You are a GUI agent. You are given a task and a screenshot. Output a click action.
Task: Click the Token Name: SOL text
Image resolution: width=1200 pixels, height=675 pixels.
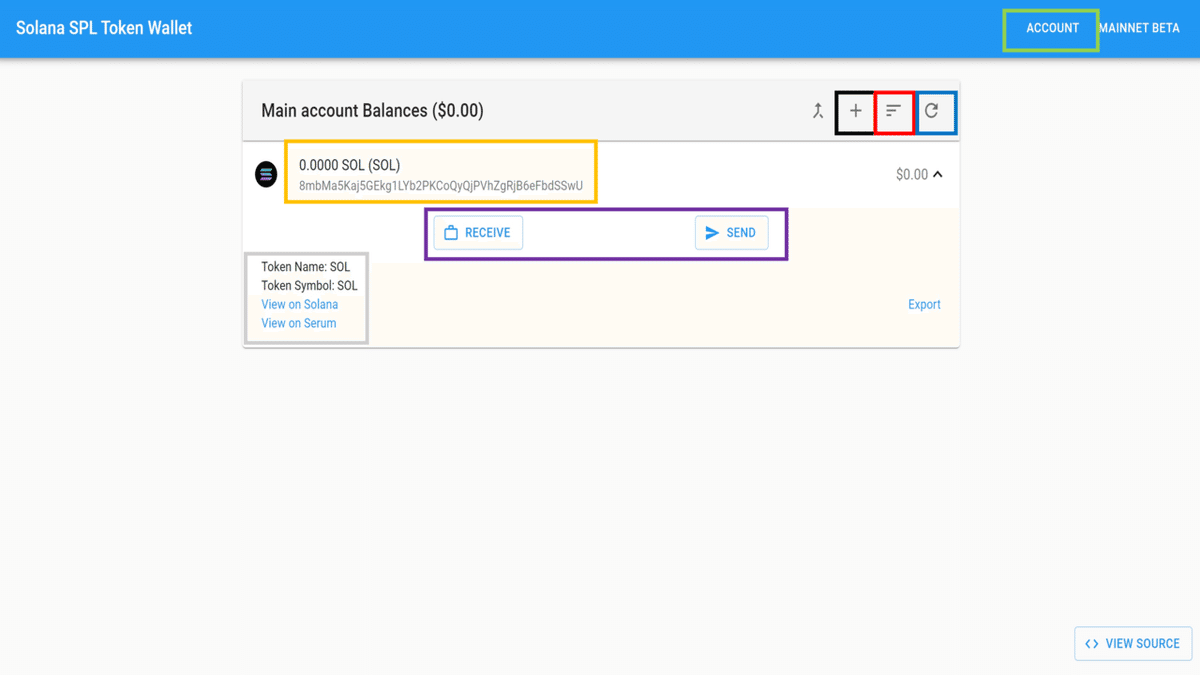coord(306,267)
